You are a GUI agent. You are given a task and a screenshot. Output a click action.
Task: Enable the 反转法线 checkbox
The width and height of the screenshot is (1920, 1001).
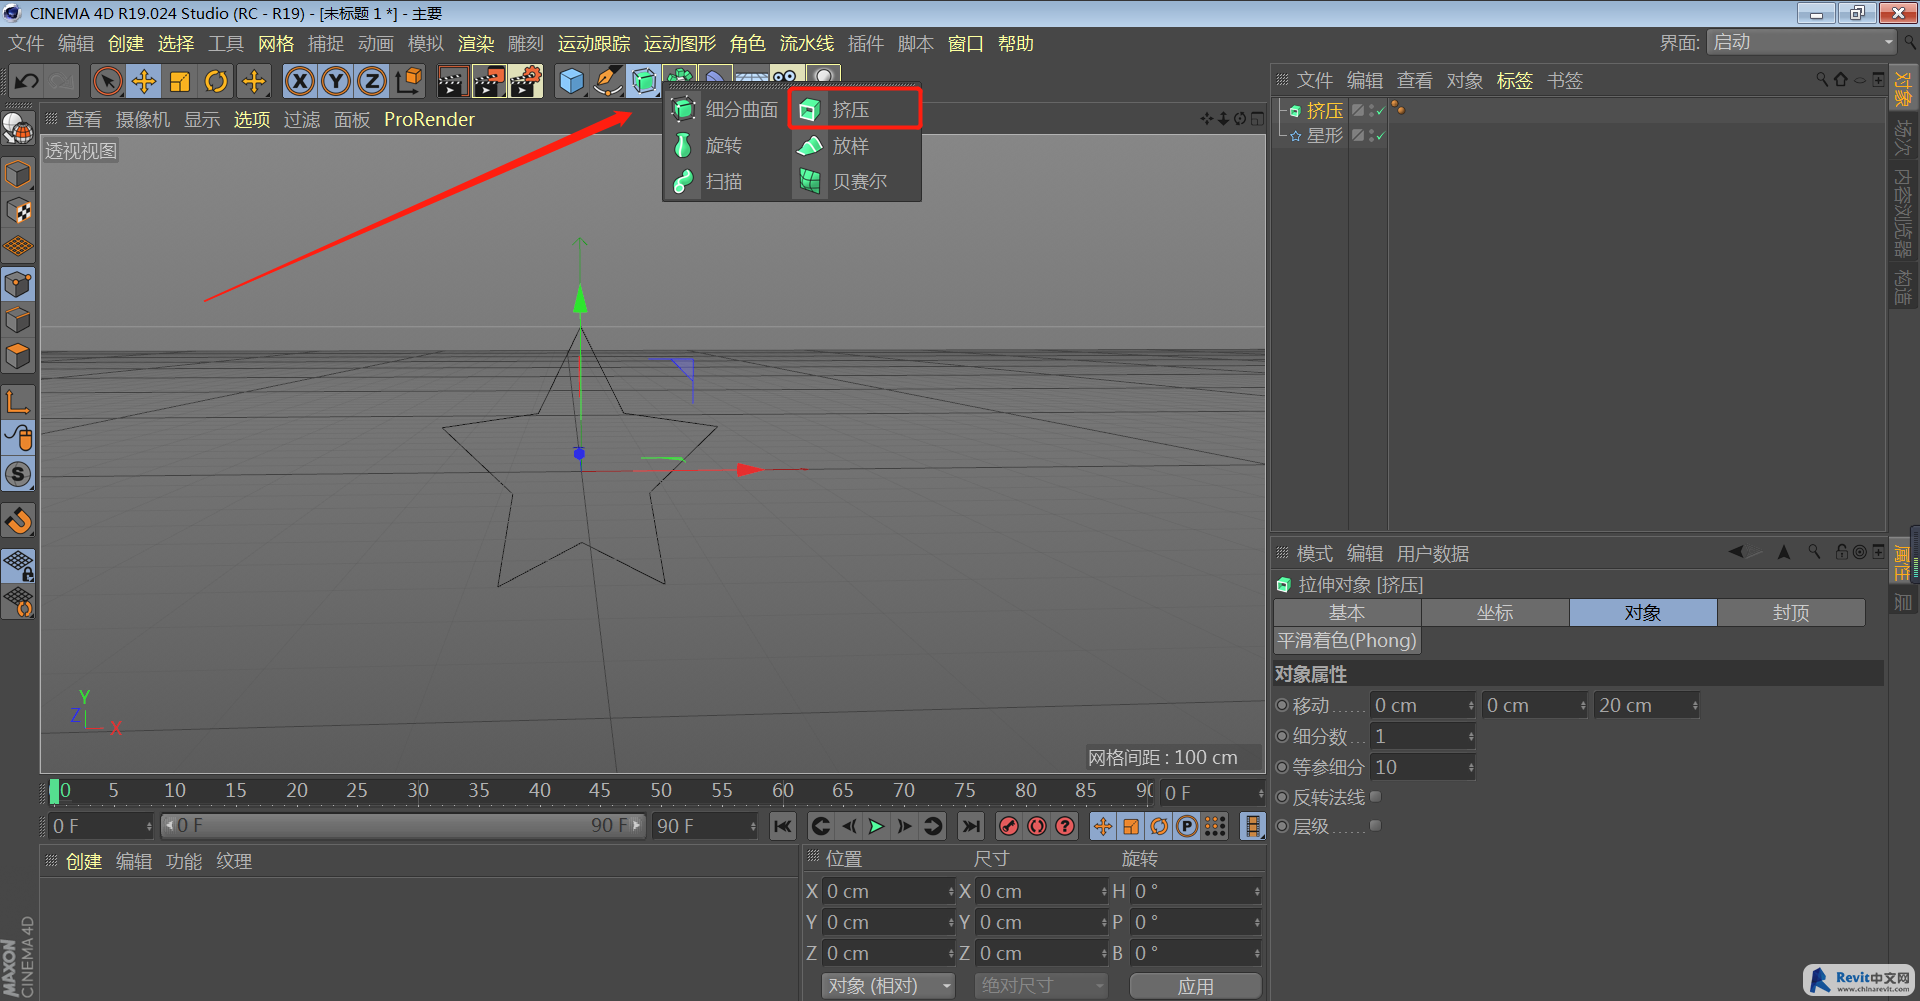[x=1375, y=797]
